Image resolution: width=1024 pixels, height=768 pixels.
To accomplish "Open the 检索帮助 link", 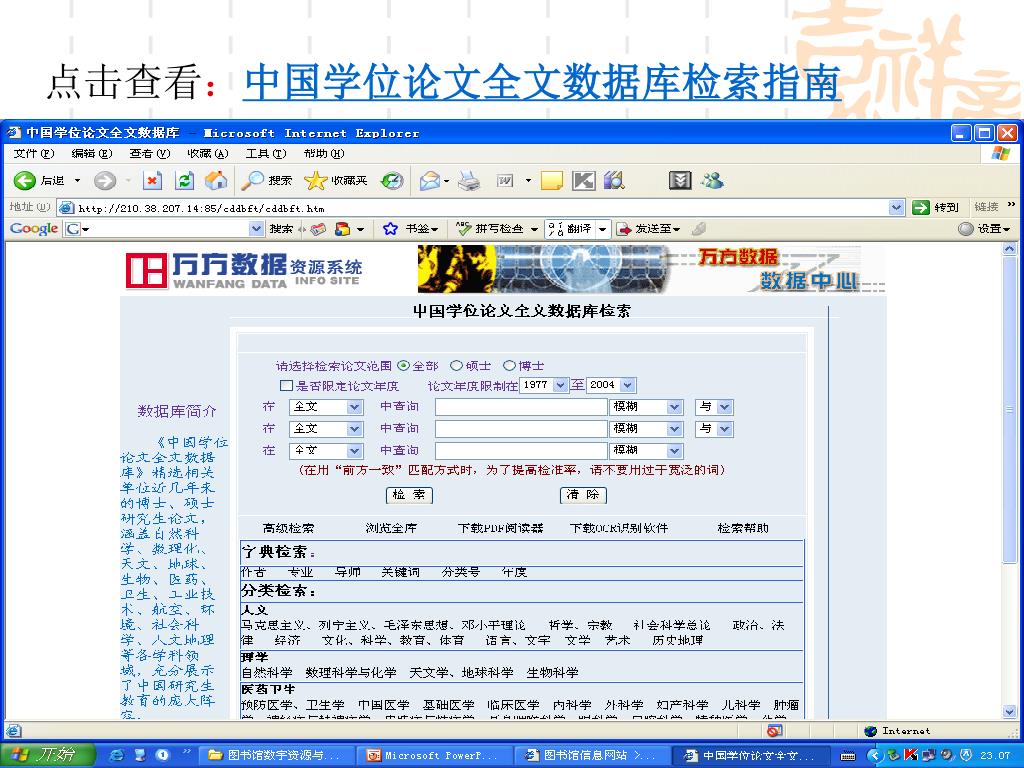I will click(743, 528).
